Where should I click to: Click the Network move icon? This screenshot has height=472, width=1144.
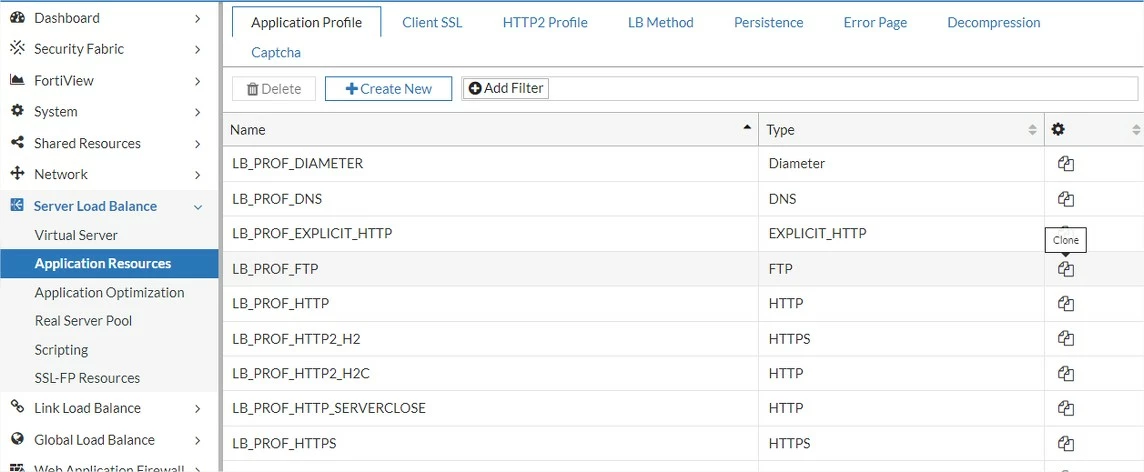click(18, 174)
